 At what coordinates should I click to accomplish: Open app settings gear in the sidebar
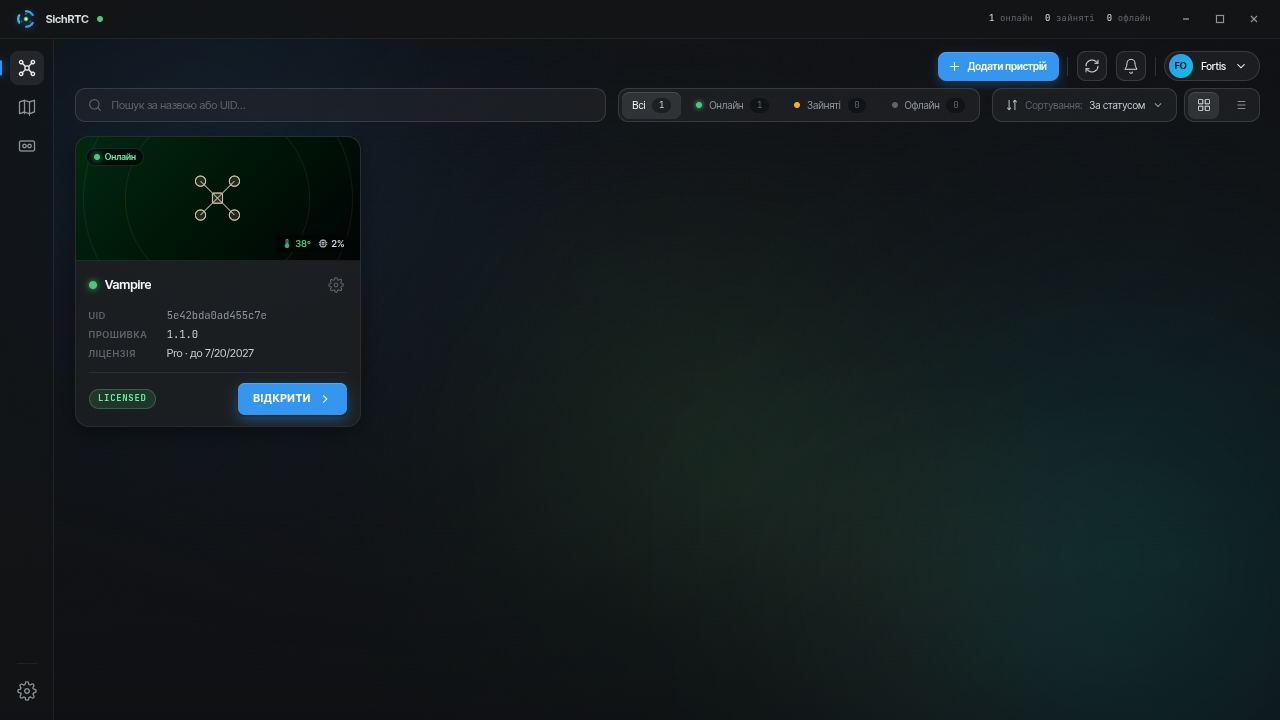[27, 691]
